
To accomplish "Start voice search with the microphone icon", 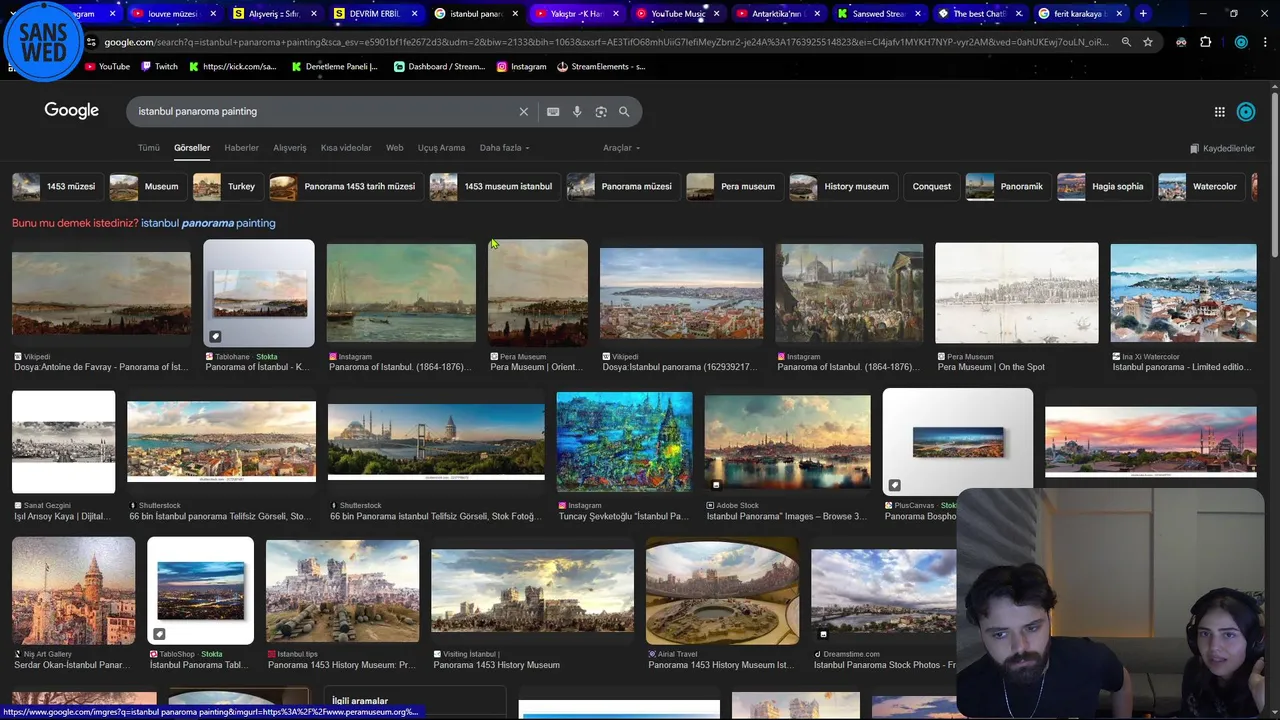I will tap(577, 112).
